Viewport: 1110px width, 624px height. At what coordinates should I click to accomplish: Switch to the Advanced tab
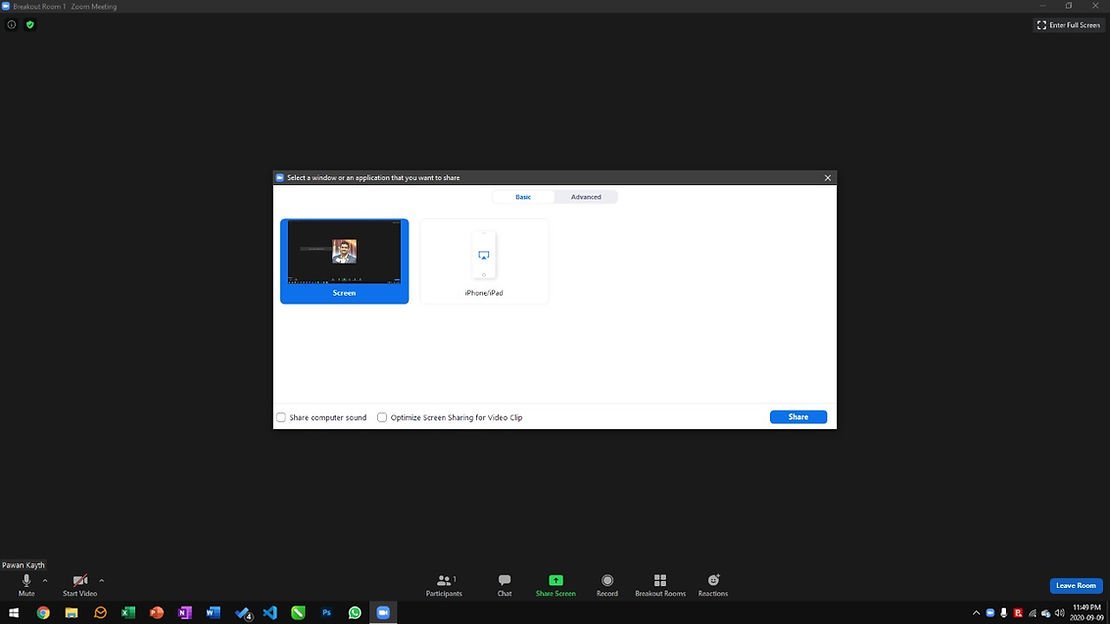tap(586, 197)
